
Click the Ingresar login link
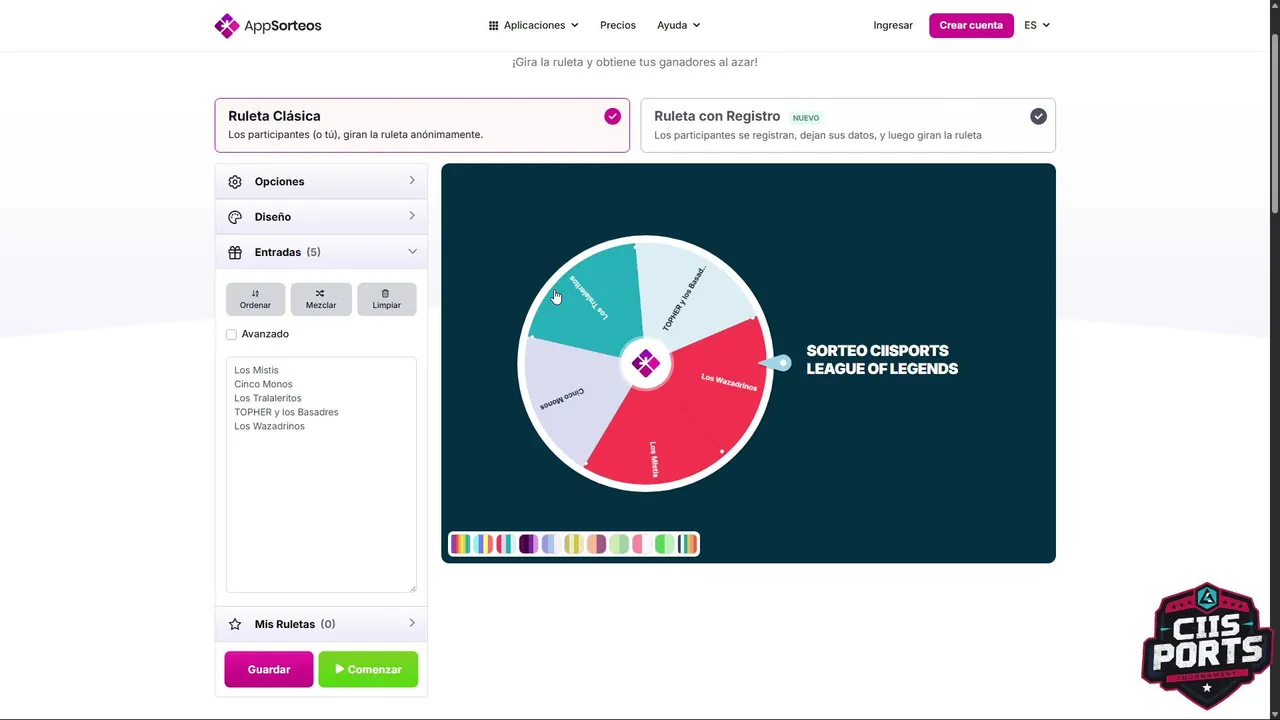(x=893, y=25)
